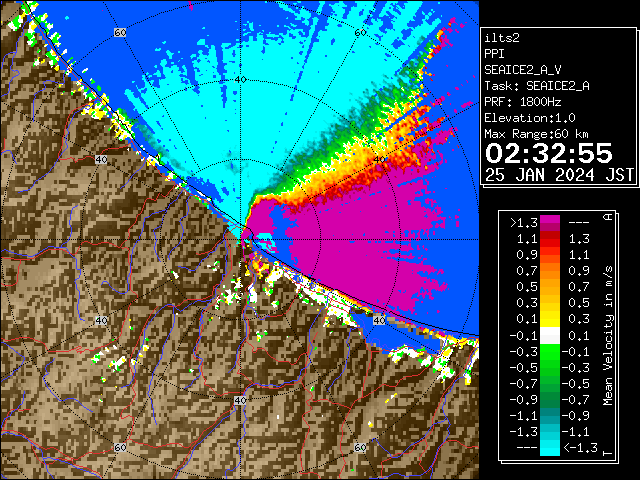
Task: Click the radar origin where range axes cross
Action: tap(240, 240)
